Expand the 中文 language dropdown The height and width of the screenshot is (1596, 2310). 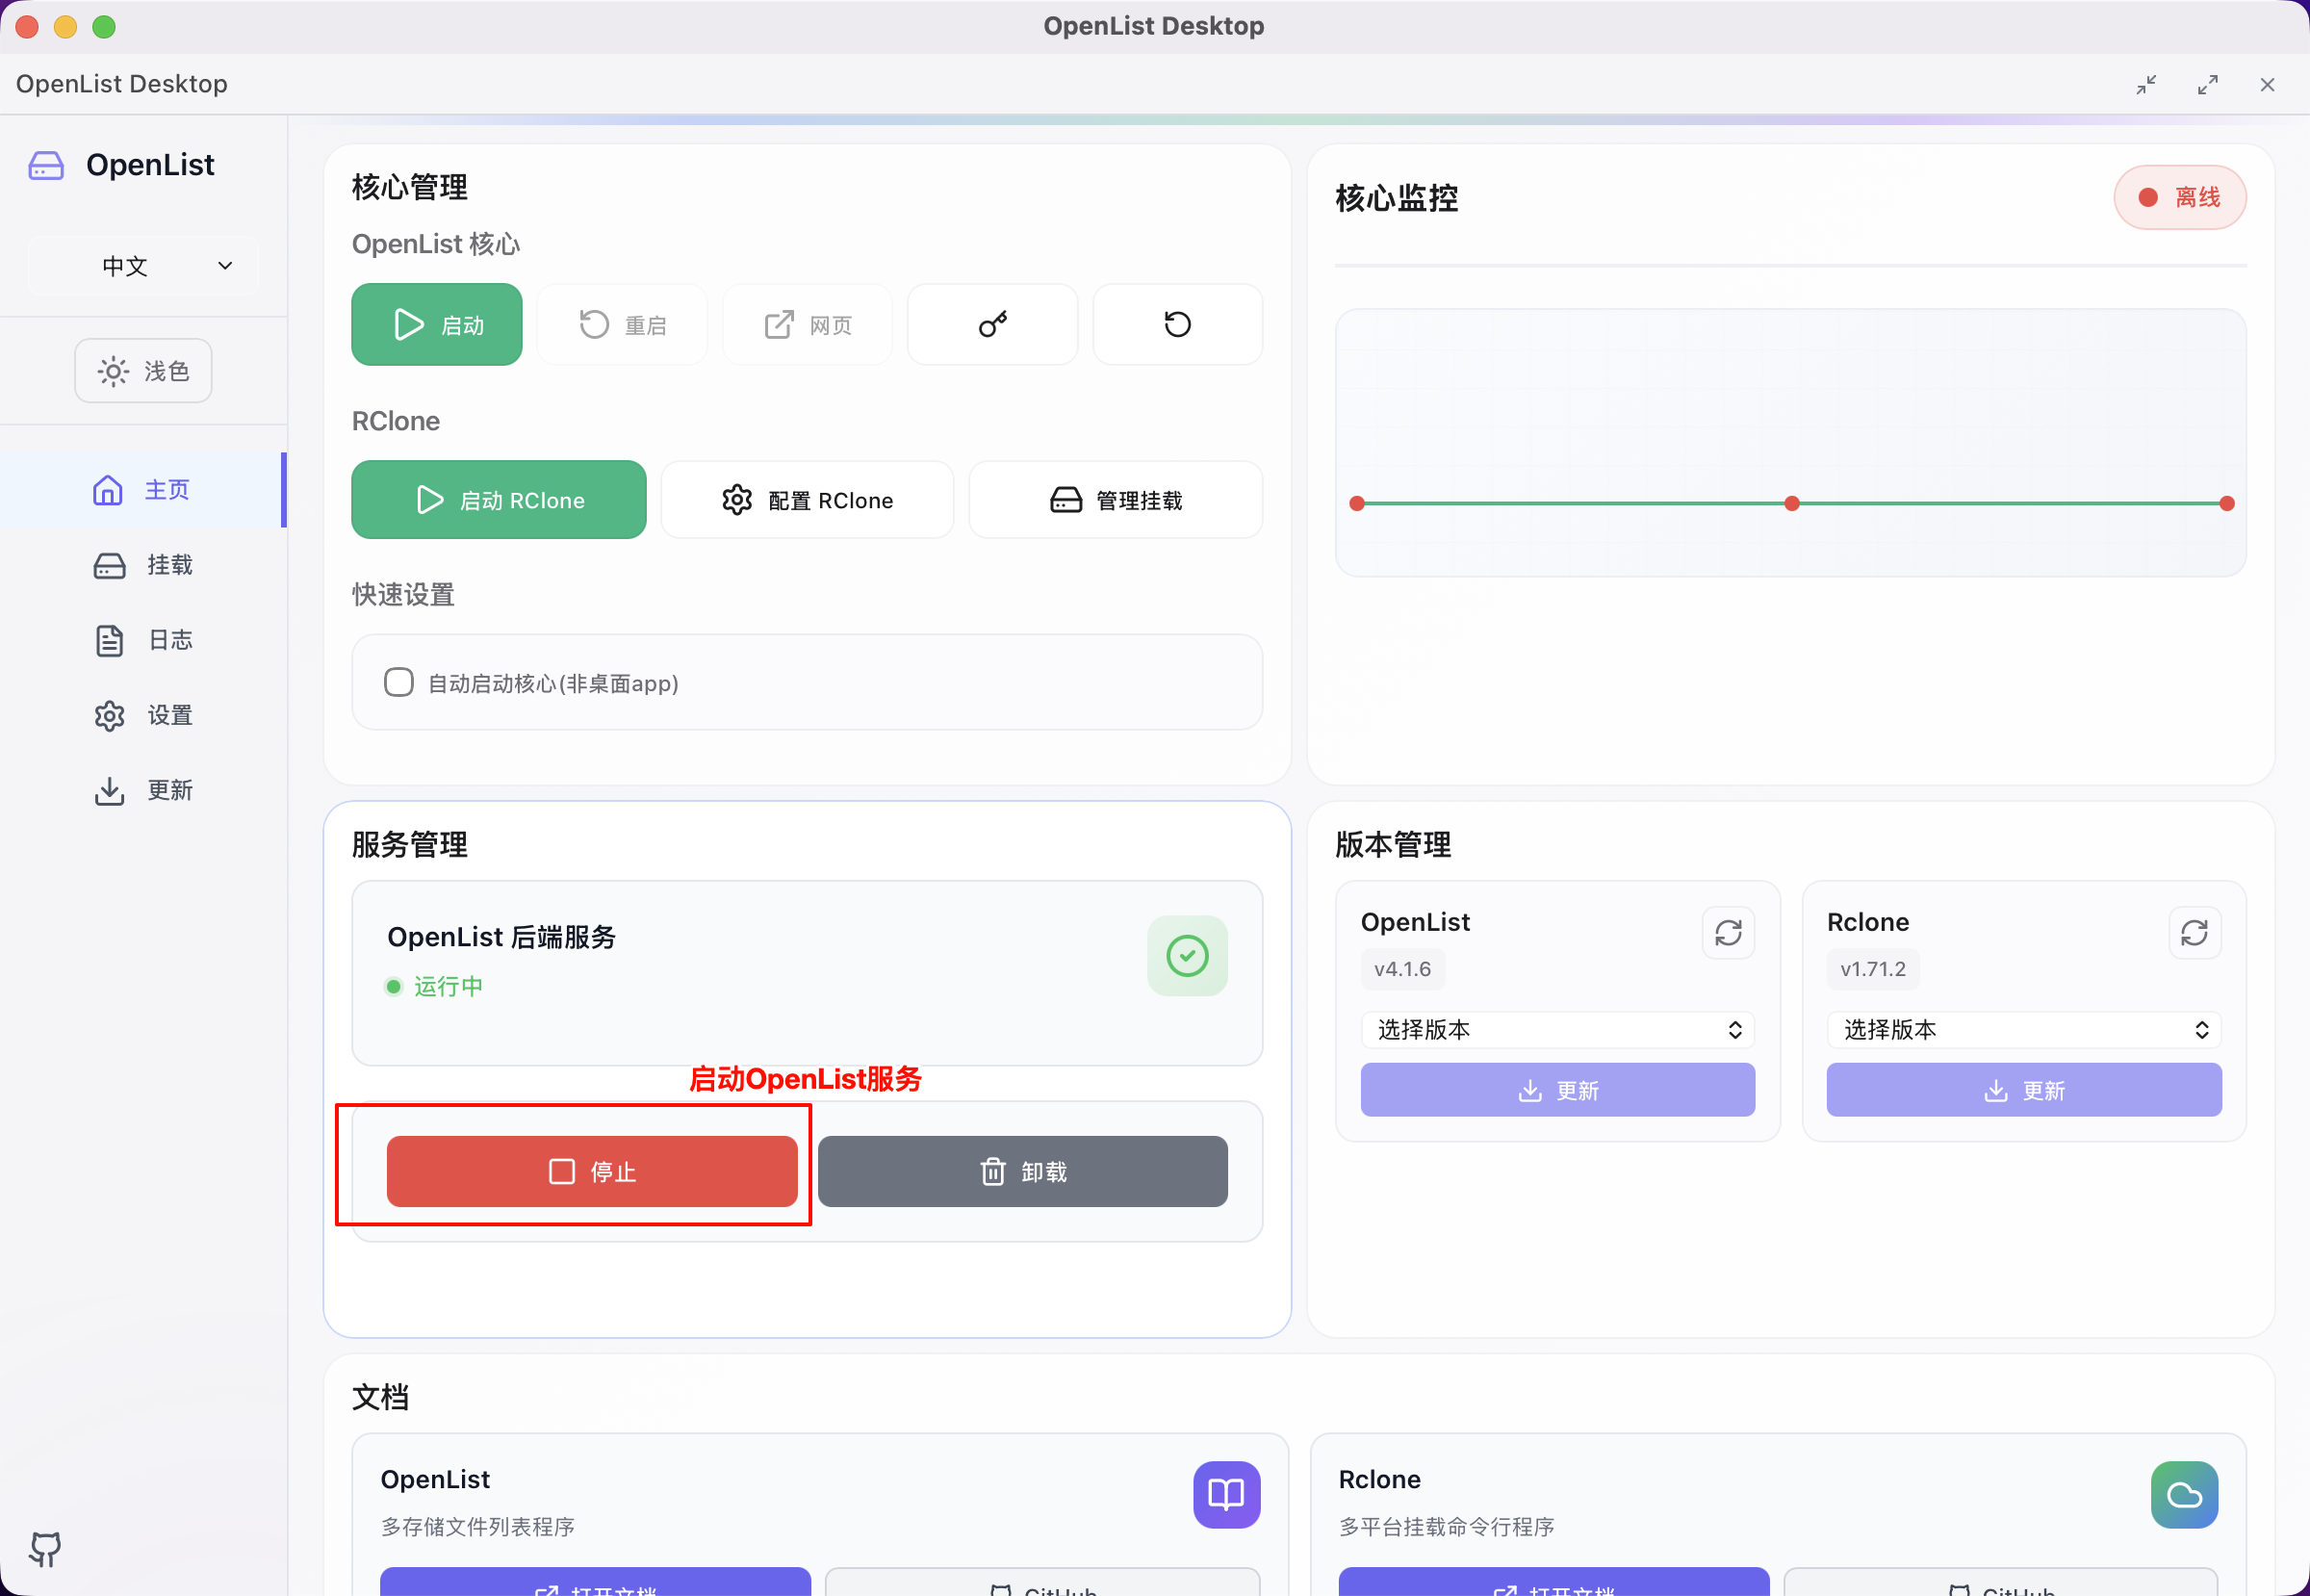coord(143,265)
